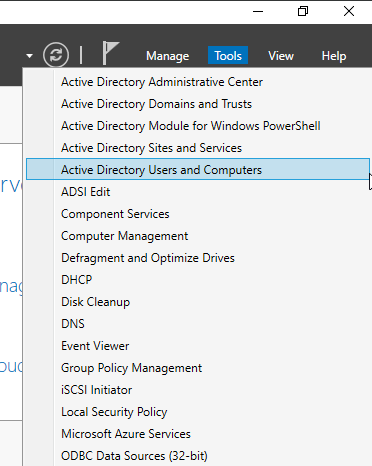
Task: Open iSCSI Initiator
Action: [96, 390]
